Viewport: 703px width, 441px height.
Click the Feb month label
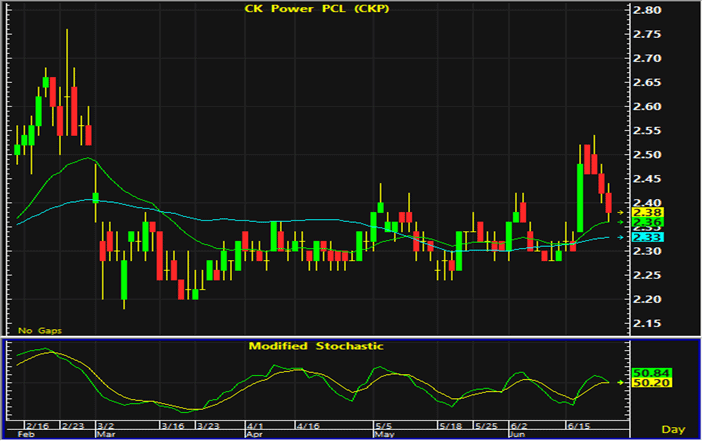pos(25,434)
